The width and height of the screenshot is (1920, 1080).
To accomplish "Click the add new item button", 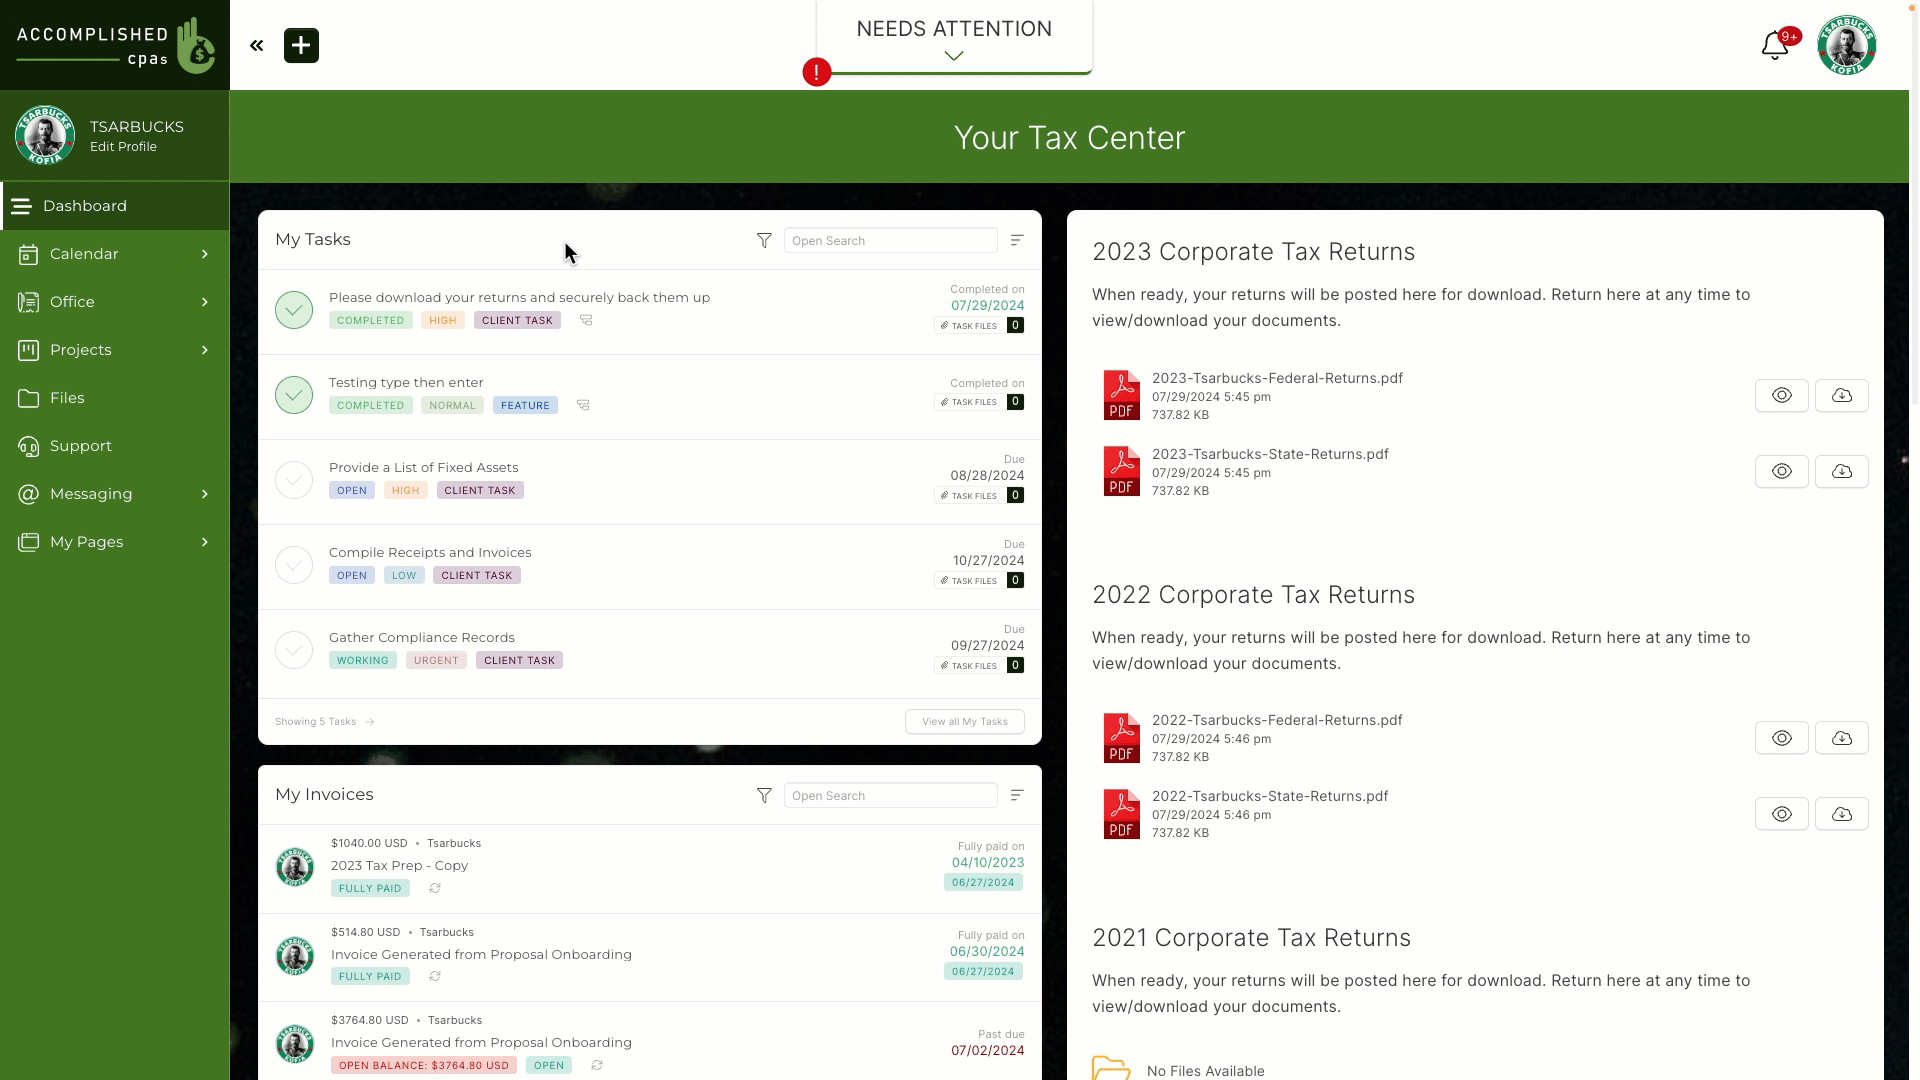I will coord(301,45).
